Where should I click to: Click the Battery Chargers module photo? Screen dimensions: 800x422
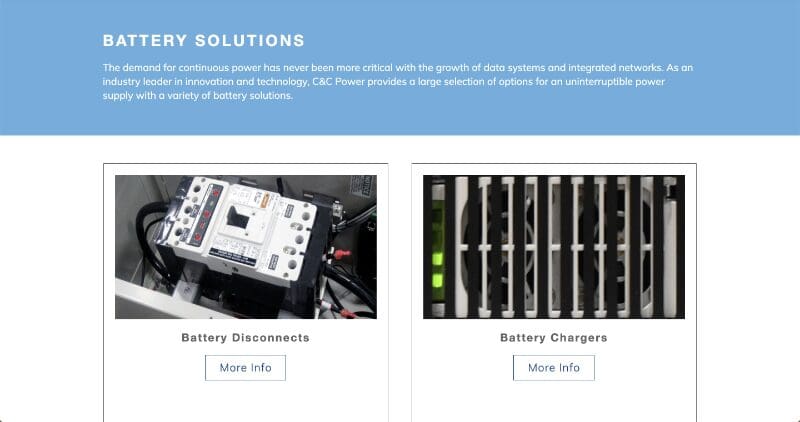point(554,247)
